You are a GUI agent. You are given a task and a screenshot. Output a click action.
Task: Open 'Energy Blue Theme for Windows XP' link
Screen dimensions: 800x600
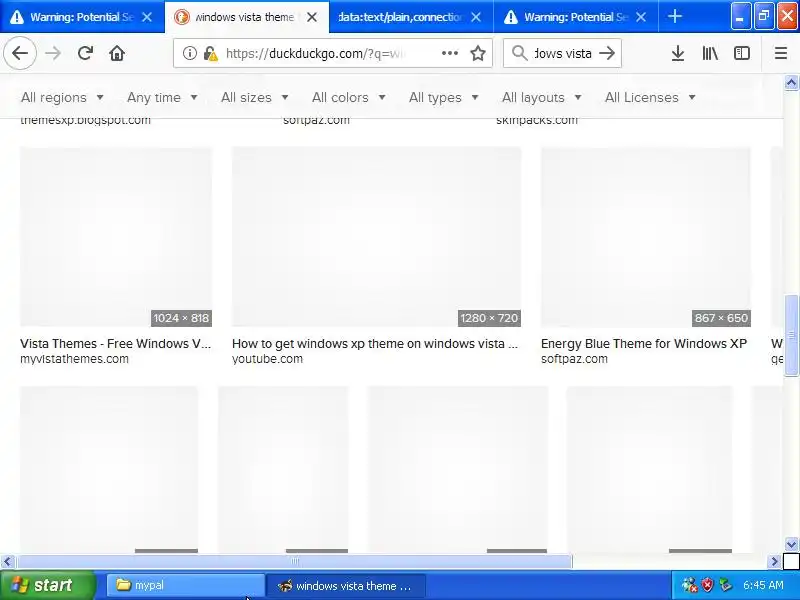pyautogui.click(x=644, y=343)
